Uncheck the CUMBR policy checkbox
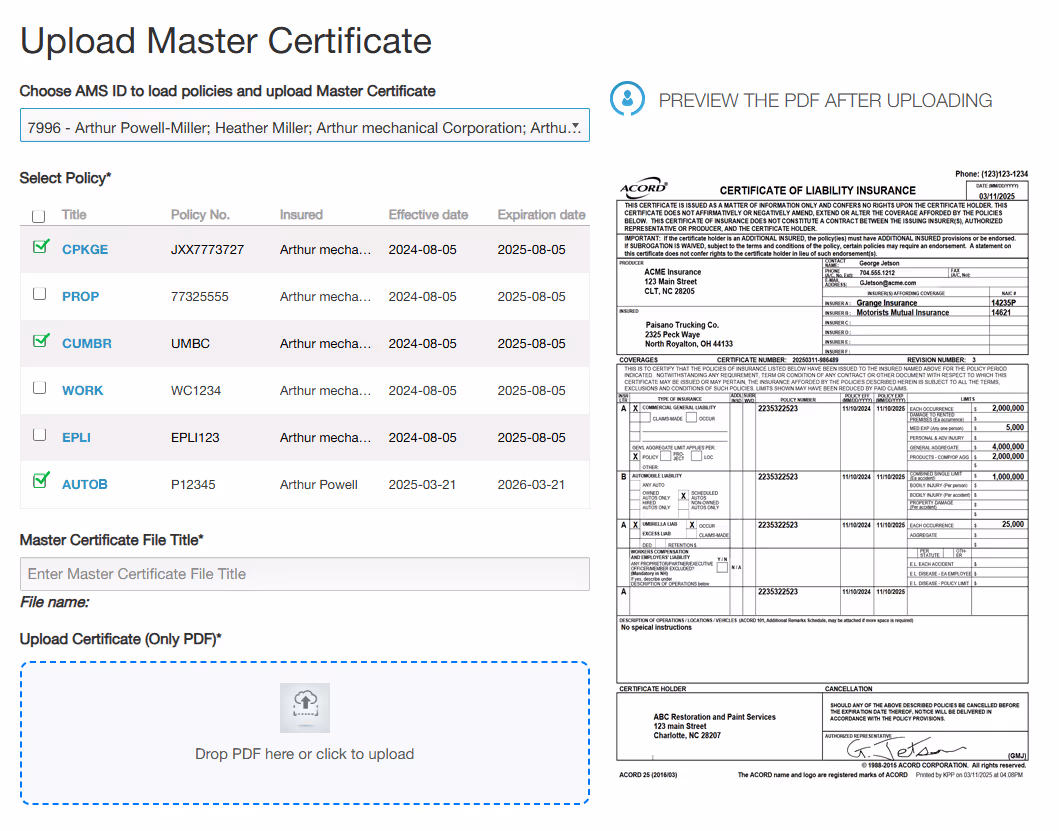 [41, 341]
